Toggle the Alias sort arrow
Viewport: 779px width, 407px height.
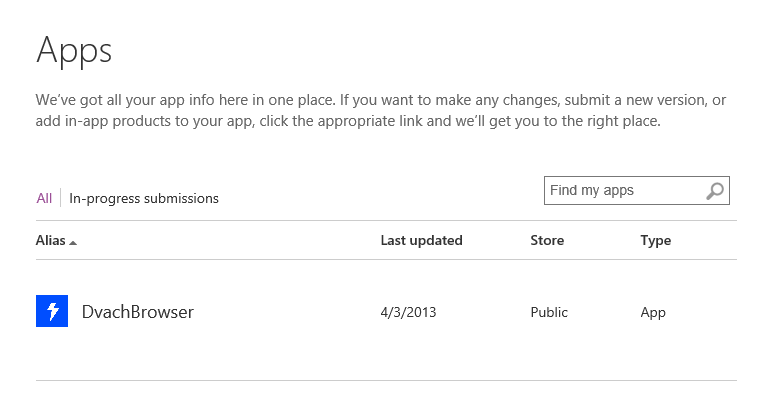[73, 243]
